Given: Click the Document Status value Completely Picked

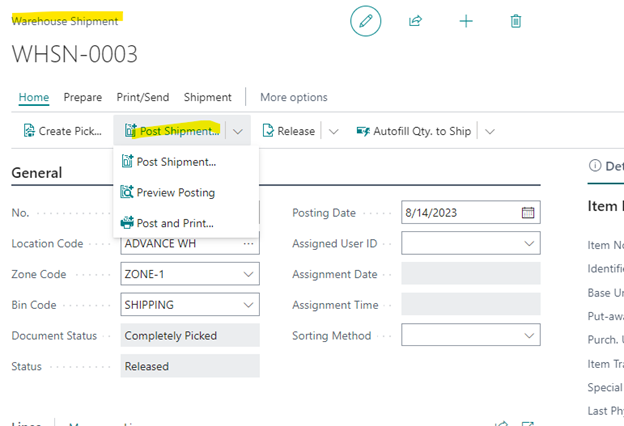Looking at the screenshot, I should click(190, 335).
